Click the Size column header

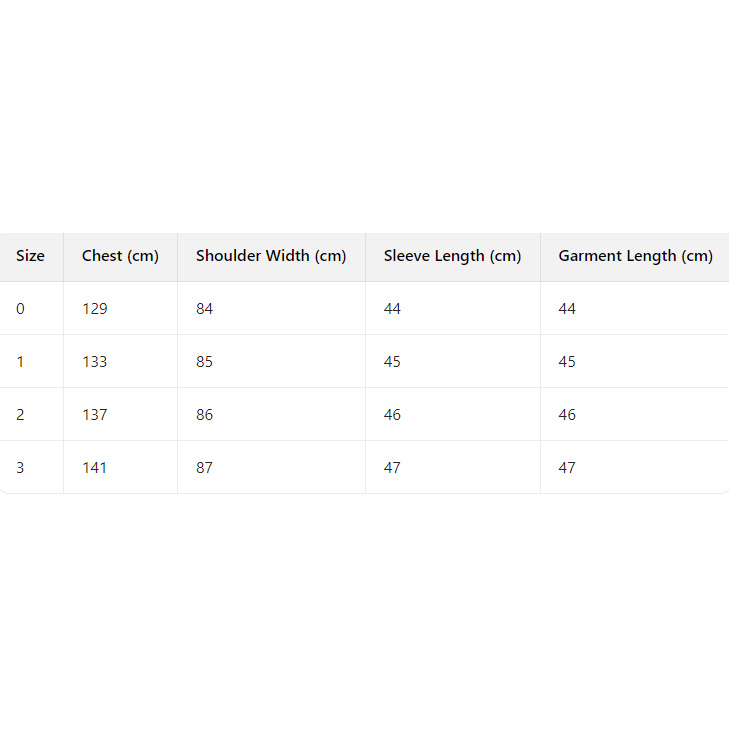30,256
